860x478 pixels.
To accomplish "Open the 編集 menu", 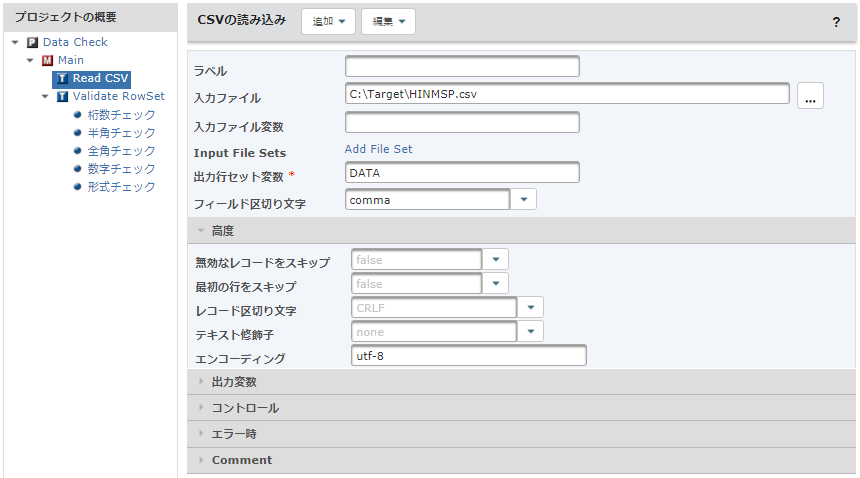I will 388,21.
